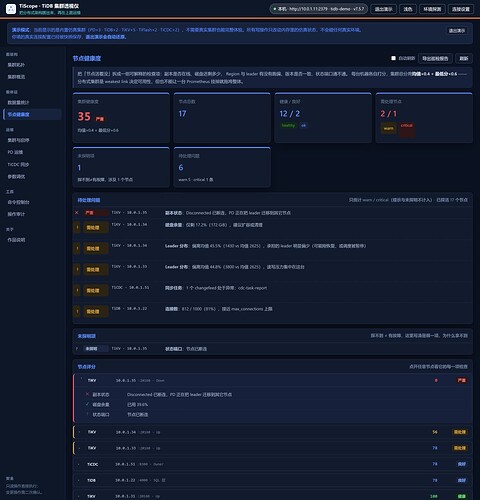Click the red X beside the replica status check detail
This screenshot has height=500, width=480.
[x=87, y=394]
